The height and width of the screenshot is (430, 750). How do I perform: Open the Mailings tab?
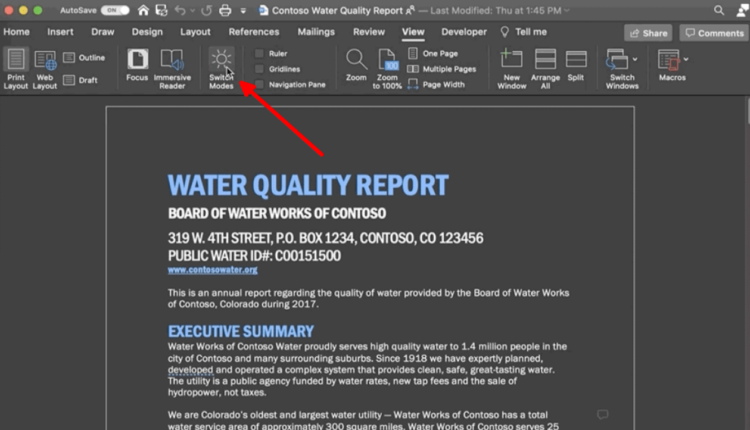coord(316,32)
